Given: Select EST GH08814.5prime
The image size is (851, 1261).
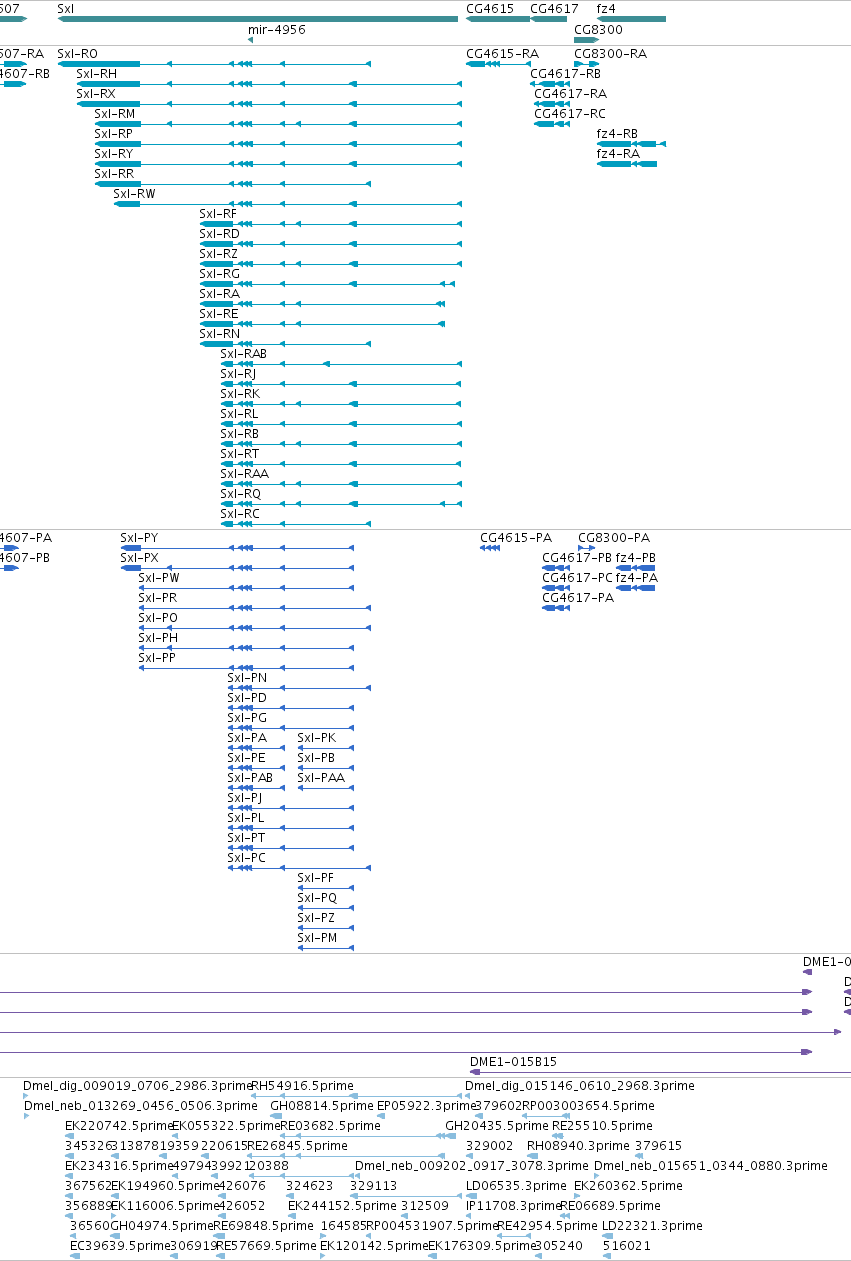Looking at the screenshot, I should coord(322,1106).
